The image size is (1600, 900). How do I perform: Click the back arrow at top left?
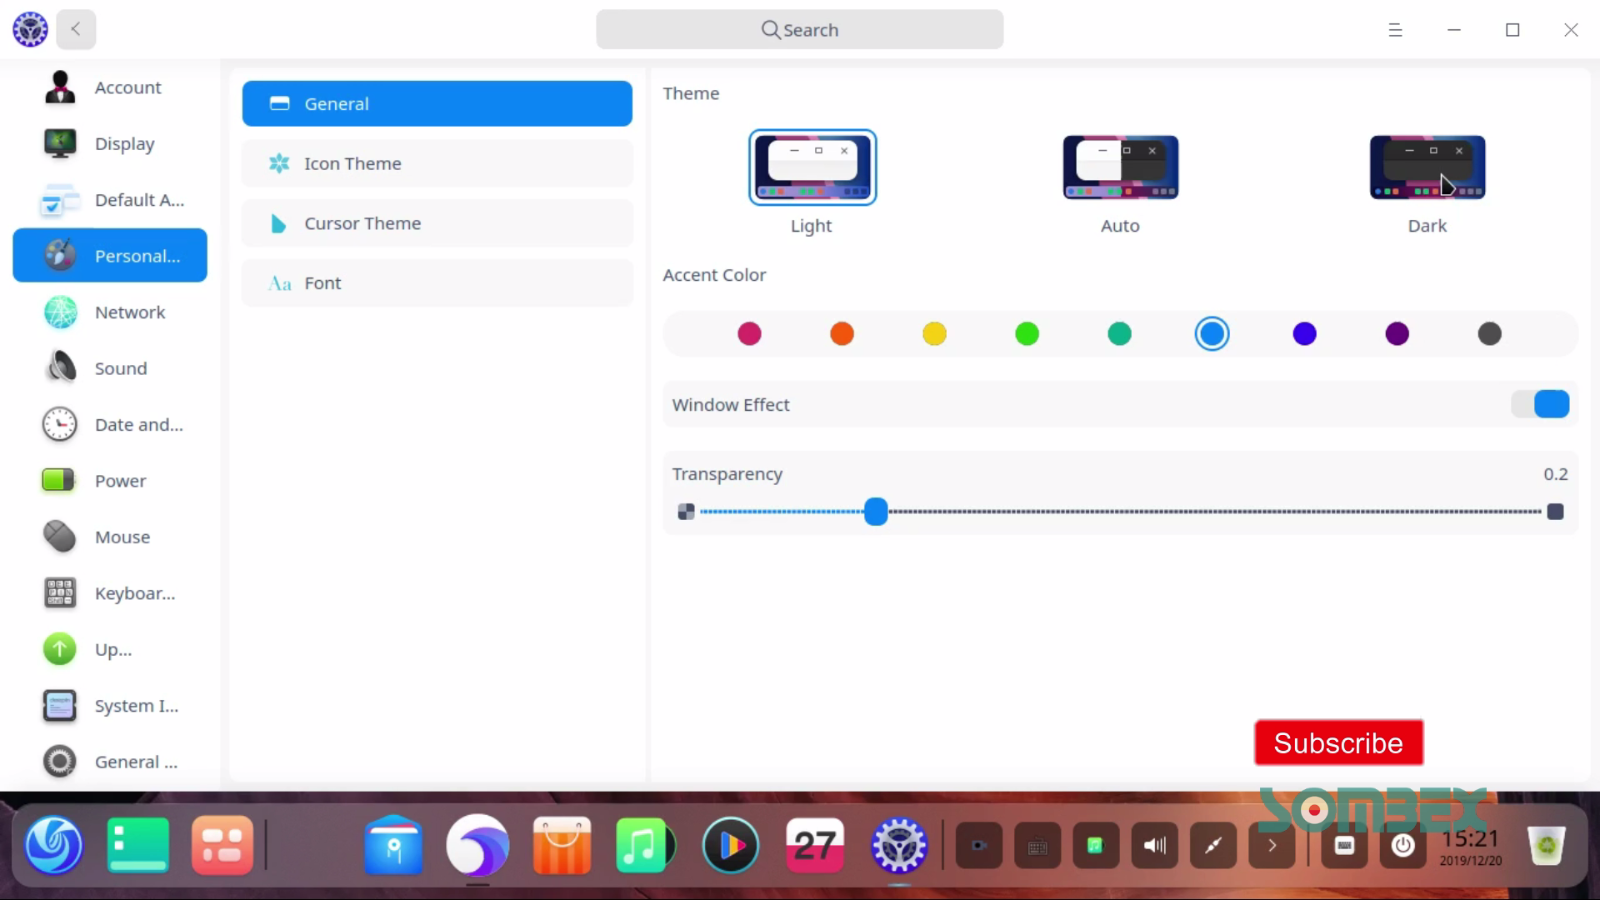pyautogui.click(x=76, y=29)
